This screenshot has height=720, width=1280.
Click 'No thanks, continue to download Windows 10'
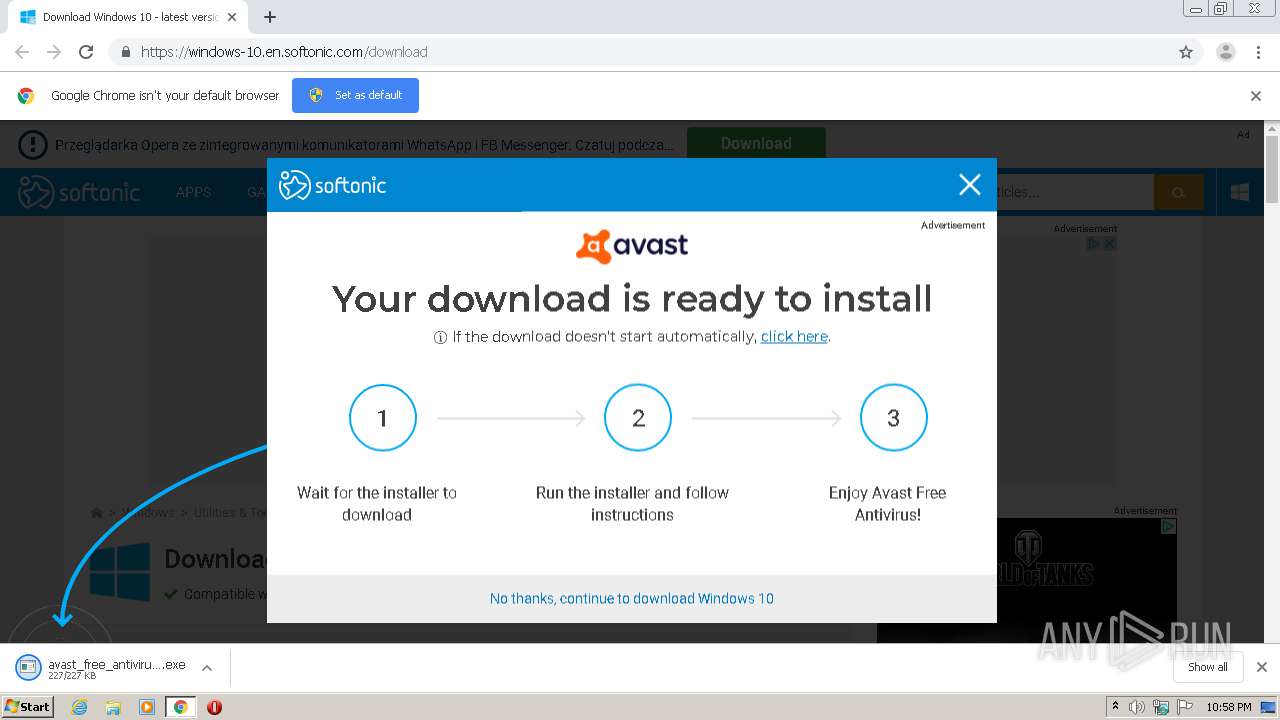coord(632,598)
